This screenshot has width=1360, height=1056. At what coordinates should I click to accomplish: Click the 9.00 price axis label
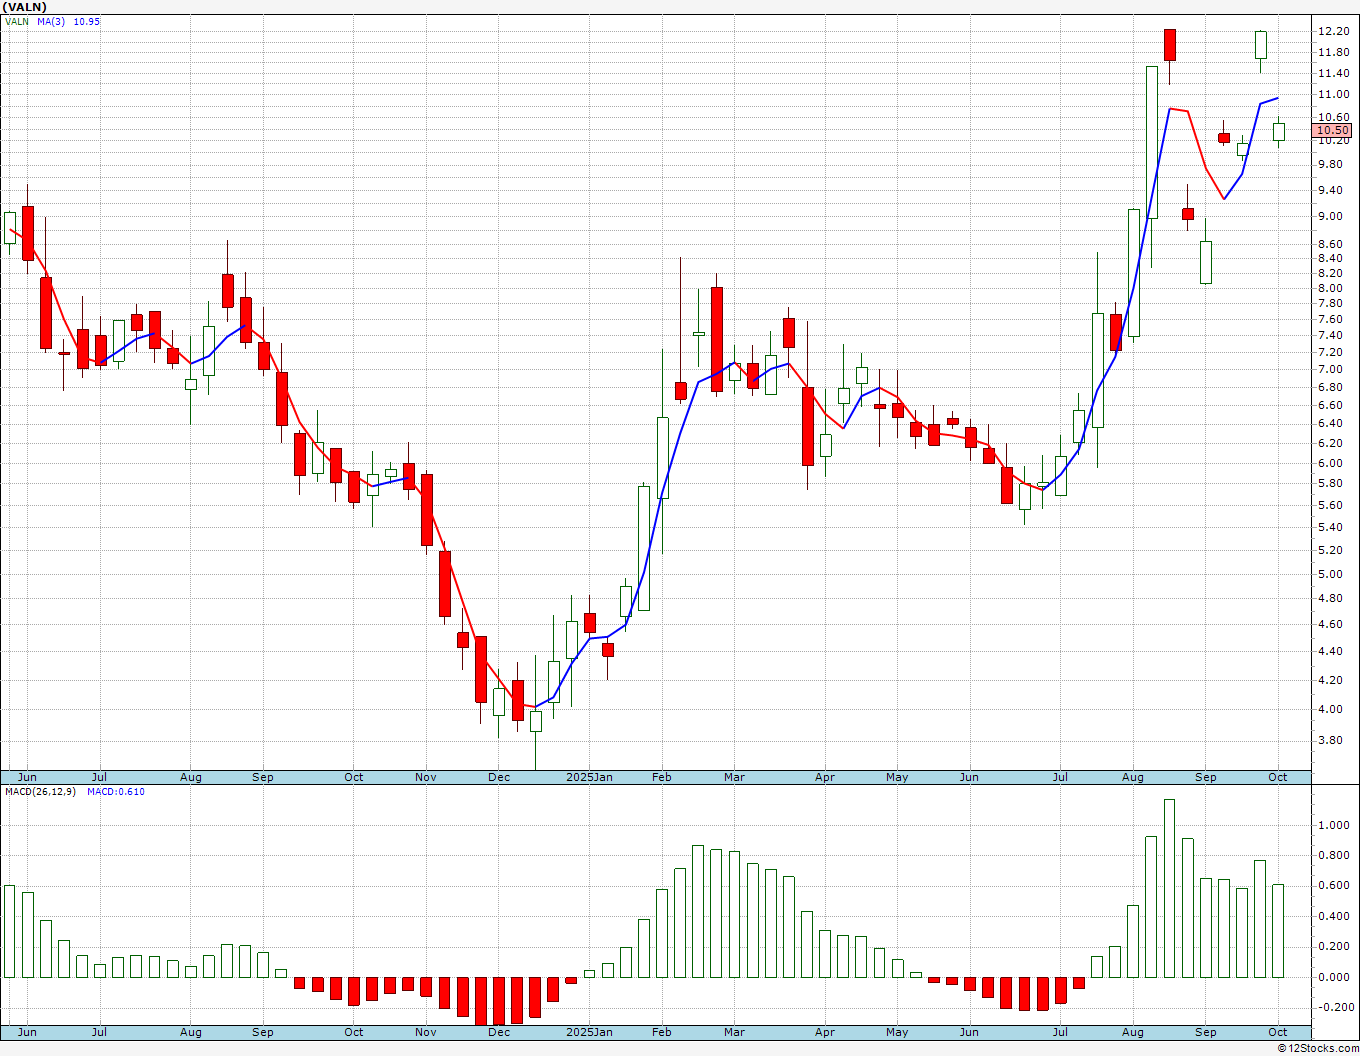point(1330,216)
